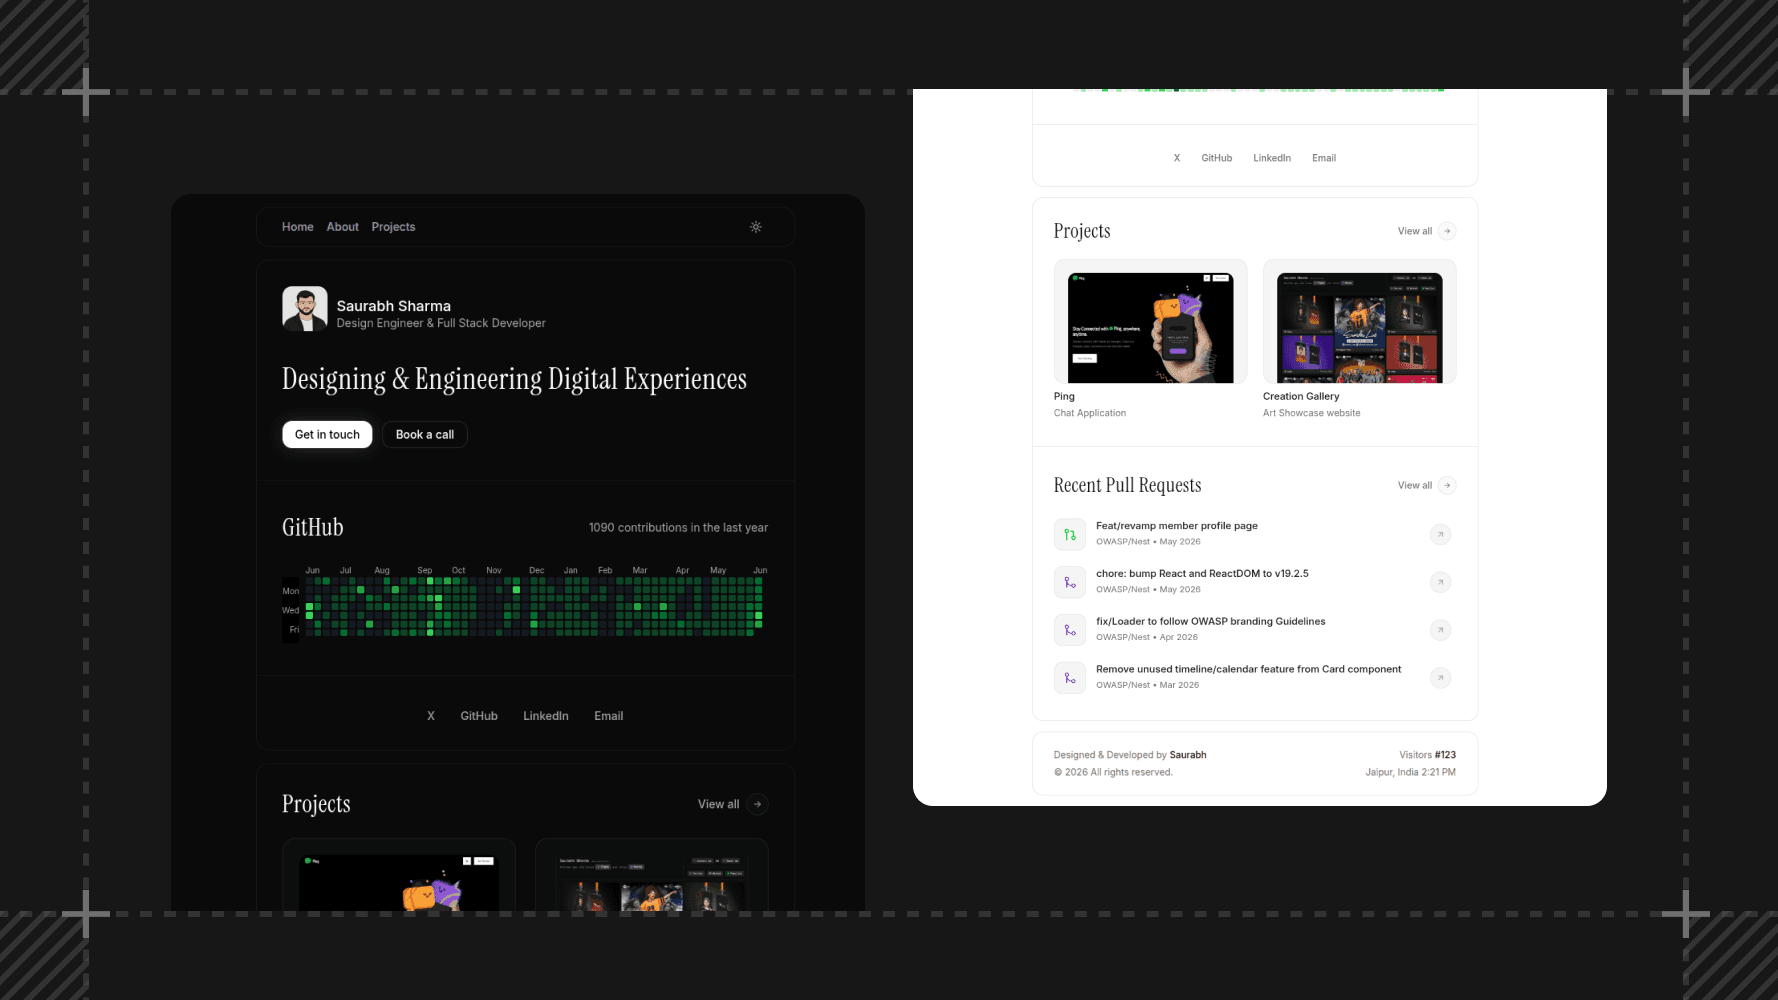Viewport: 1778px width, 1000px height.
Task: Open the Ping project thumbnail in light panel
Action: (1150, 322)
